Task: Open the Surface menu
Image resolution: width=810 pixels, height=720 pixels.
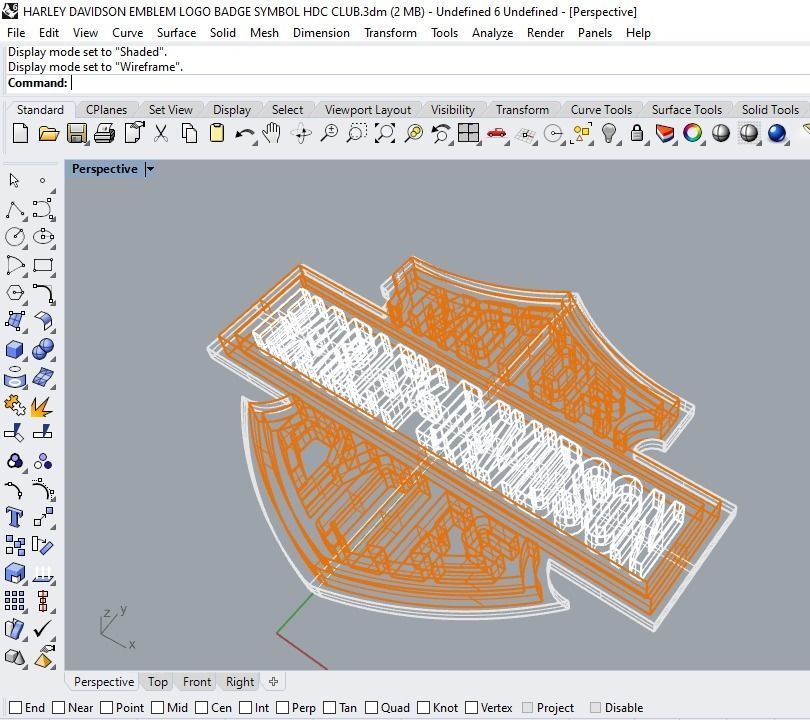Action: [176, 33]
